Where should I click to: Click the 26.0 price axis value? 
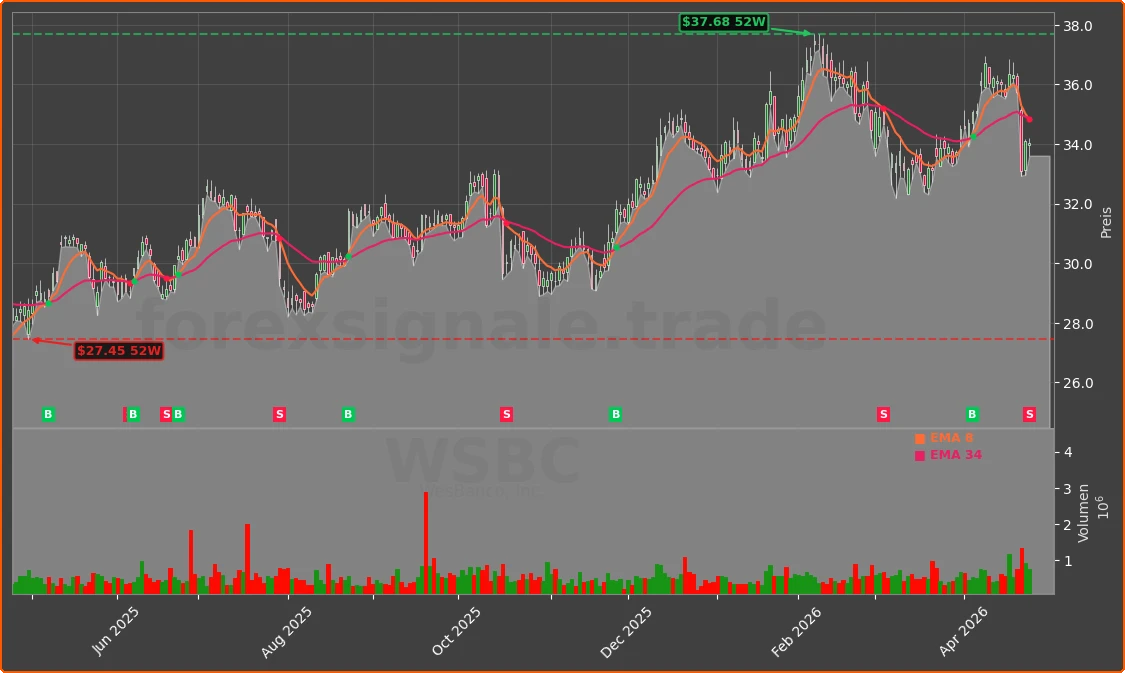[1078, 383]
